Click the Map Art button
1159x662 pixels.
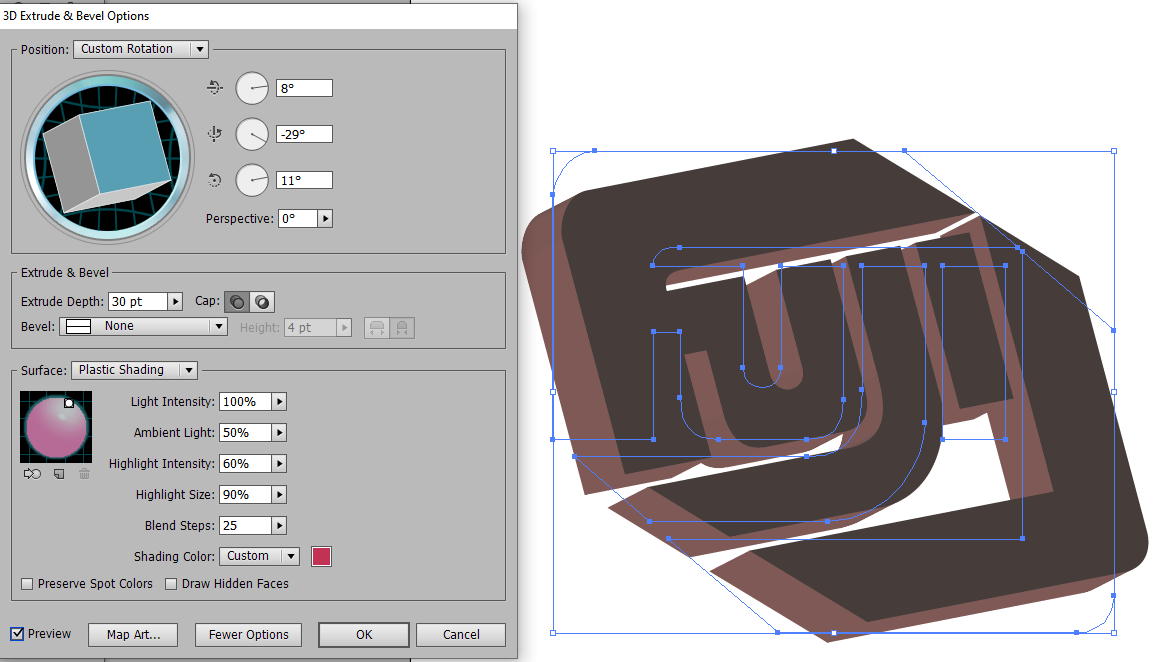[x=133, y=635]
